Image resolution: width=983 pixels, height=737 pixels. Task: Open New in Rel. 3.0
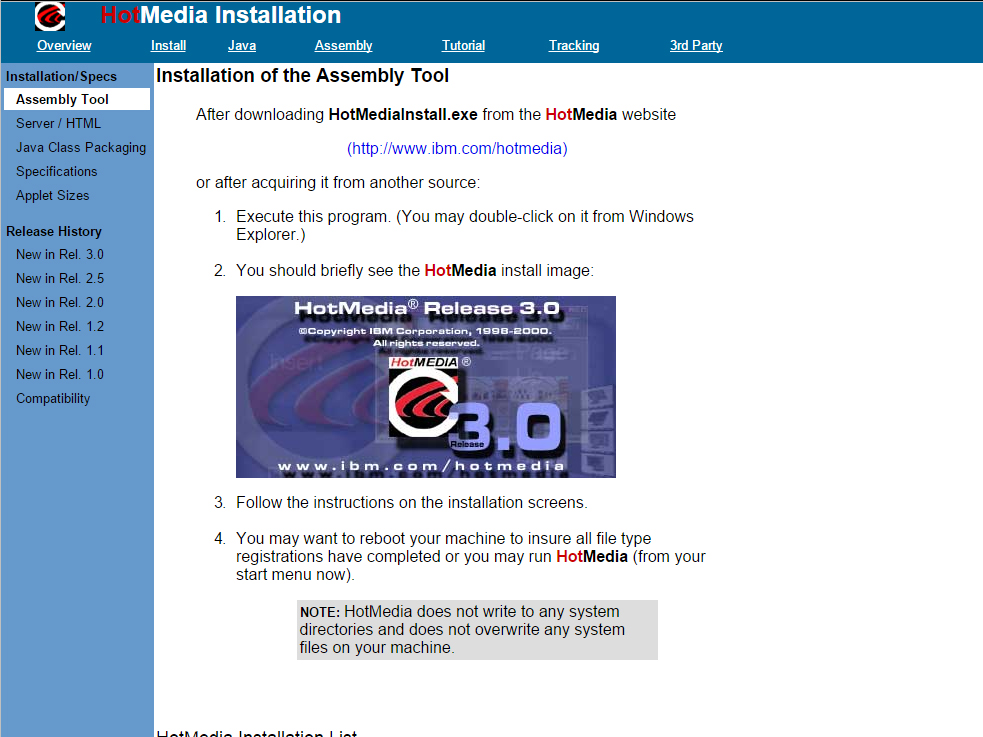click(x=60, y=254)
